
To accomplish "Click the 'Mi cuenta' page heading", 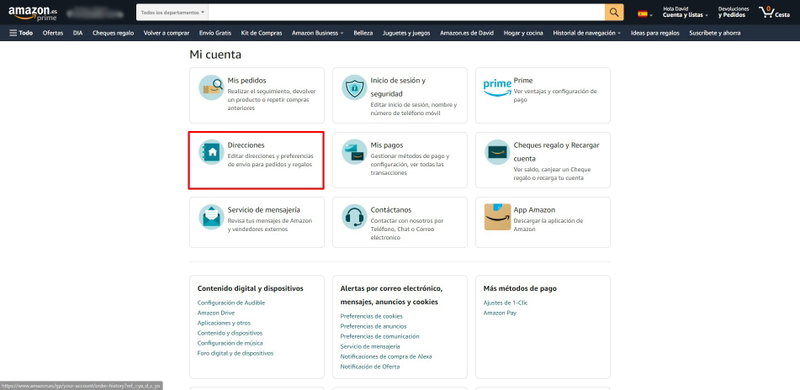I will [x=215, y=54].
